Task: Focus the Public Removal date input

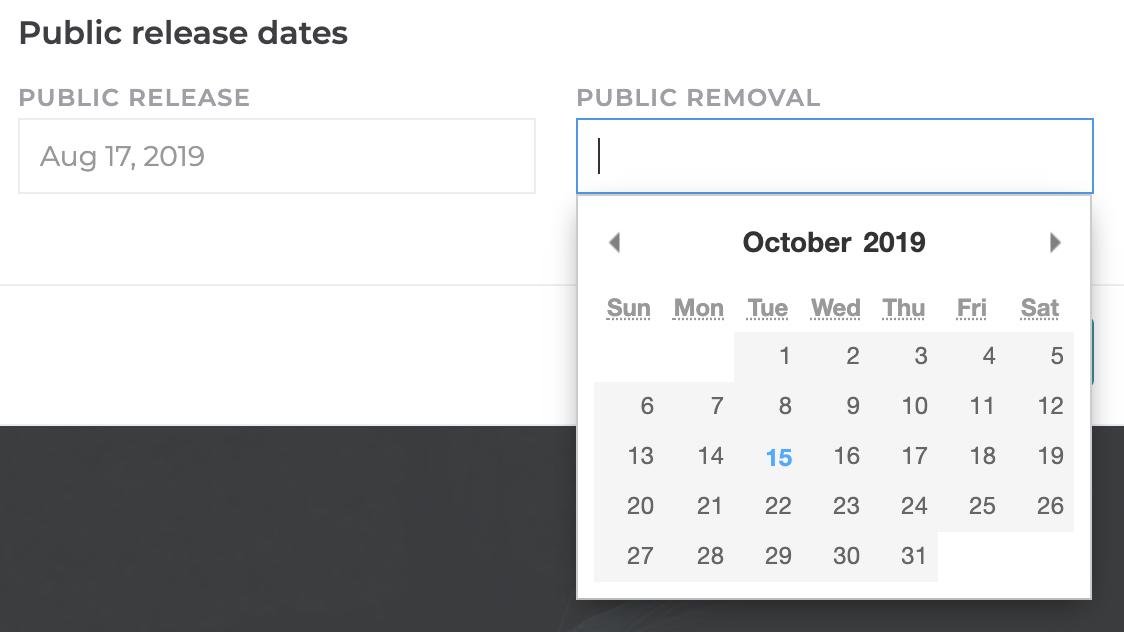Action: [834, 156]
